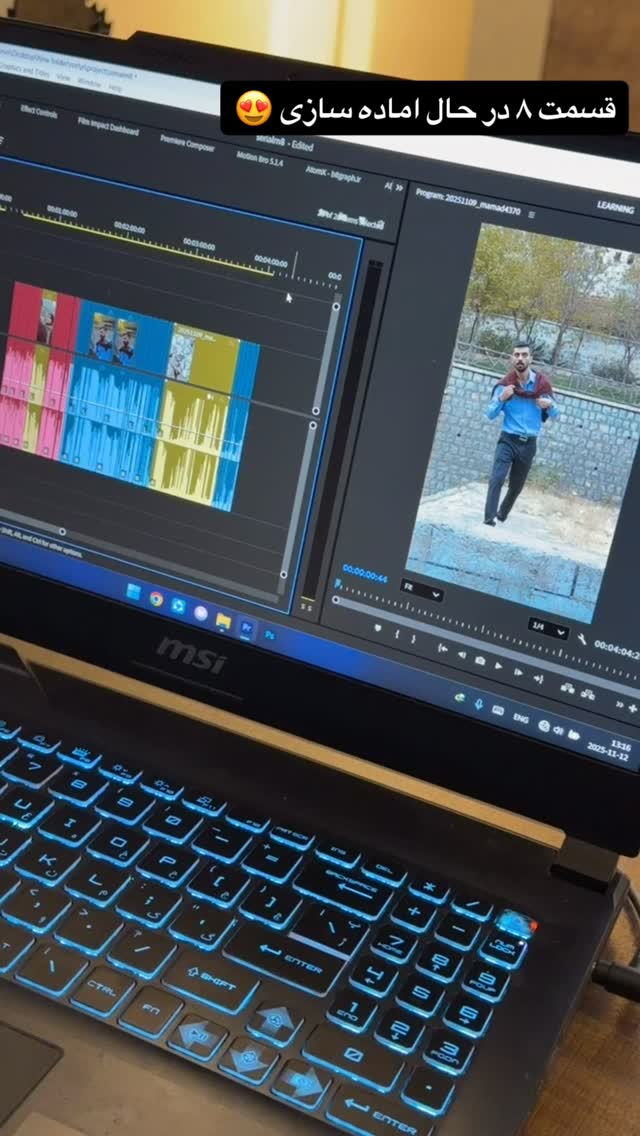
Task: Click the touch keyboard tray icon
Action: pos(498,710)
